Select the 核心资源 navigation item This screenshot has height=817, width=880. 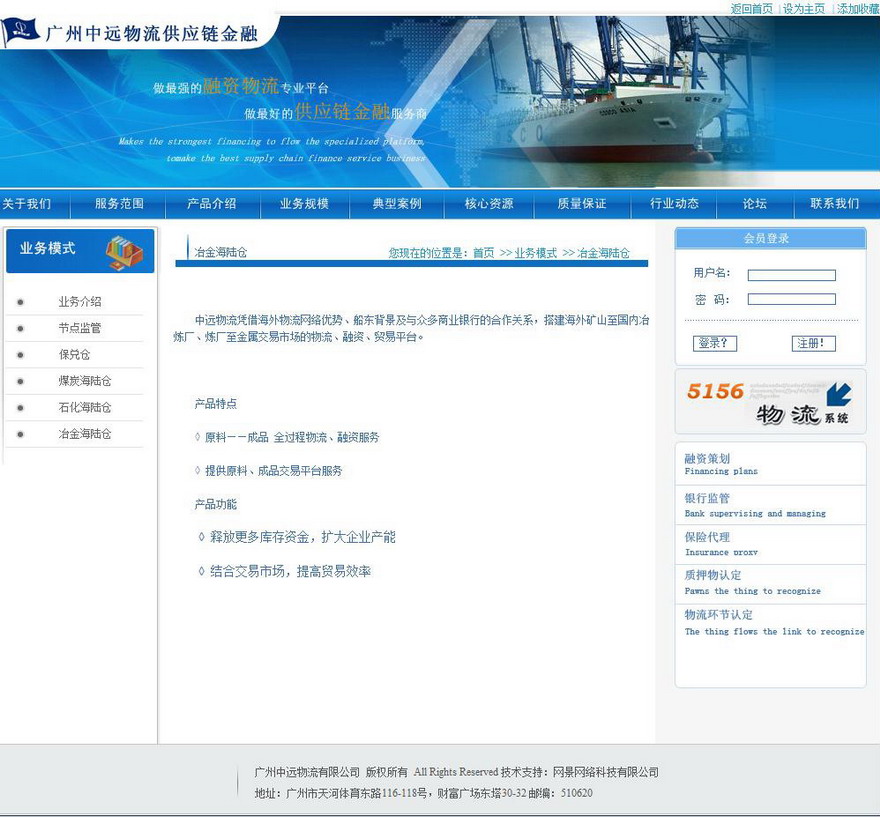tap(489, 204)
